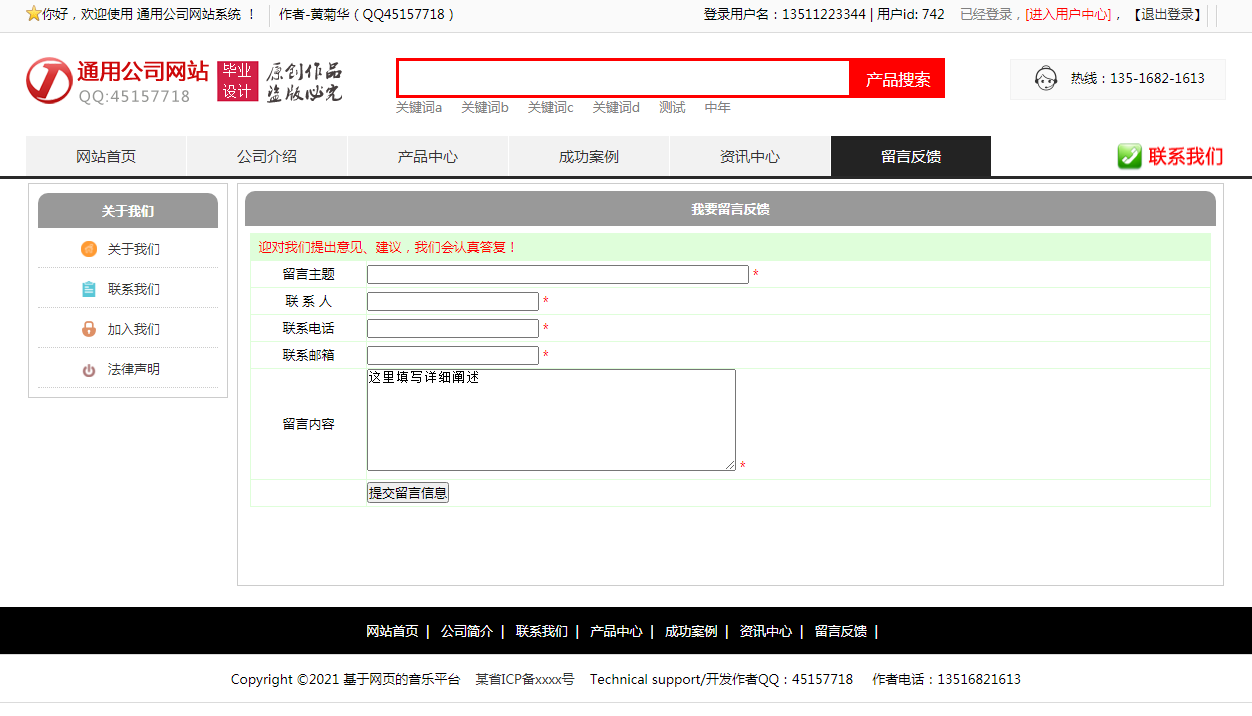Click the 关键词a search keyword link
1252x716 pixels.
tap(419, 107)
